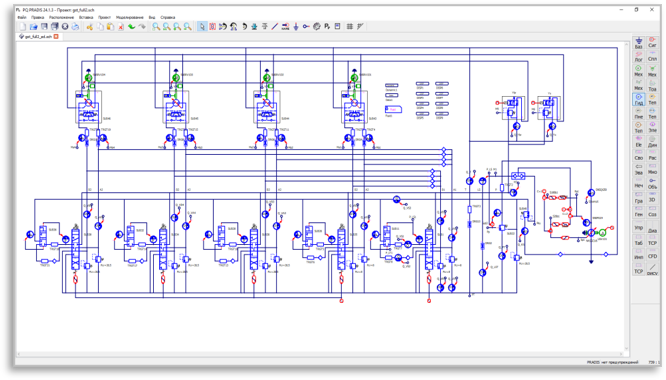Click the red X delete icon
This screenshot has width=666, height=380.
point(121,27)
